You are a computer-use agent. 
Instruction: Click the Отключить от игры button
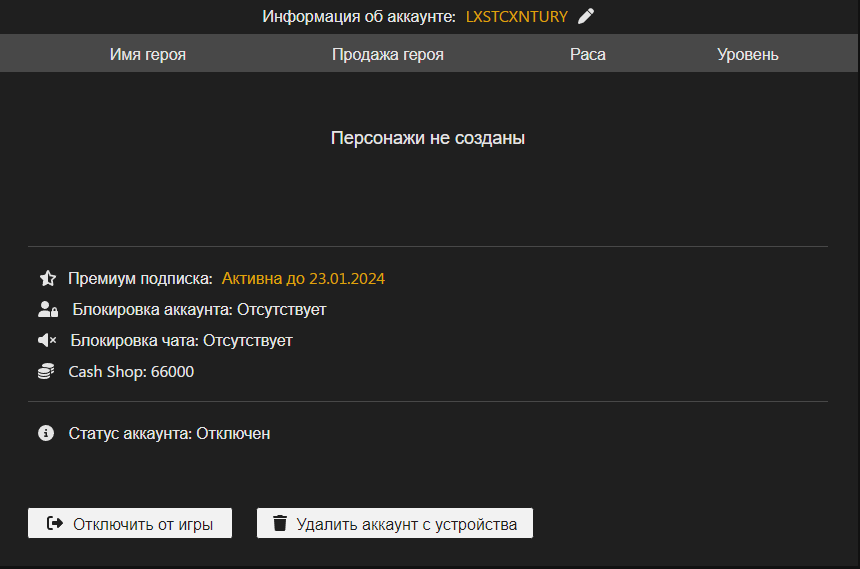pos(130,523)
